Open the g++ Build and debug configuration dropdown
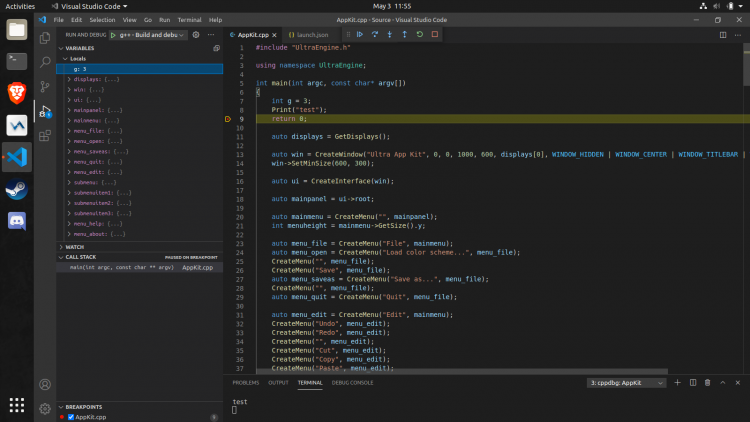Viewport: 750px width, 422px height. (148, 34)
